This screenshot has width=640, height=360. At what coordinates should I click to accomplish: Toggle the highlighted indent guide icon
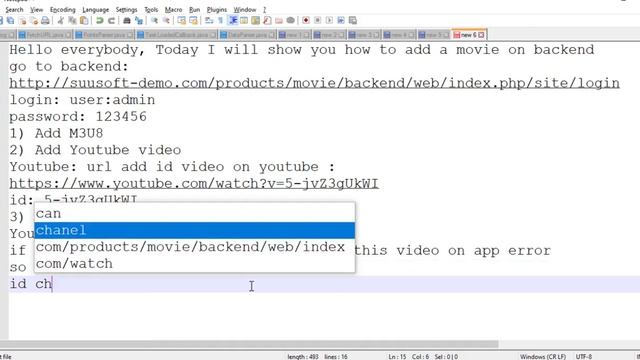(233, 20)
